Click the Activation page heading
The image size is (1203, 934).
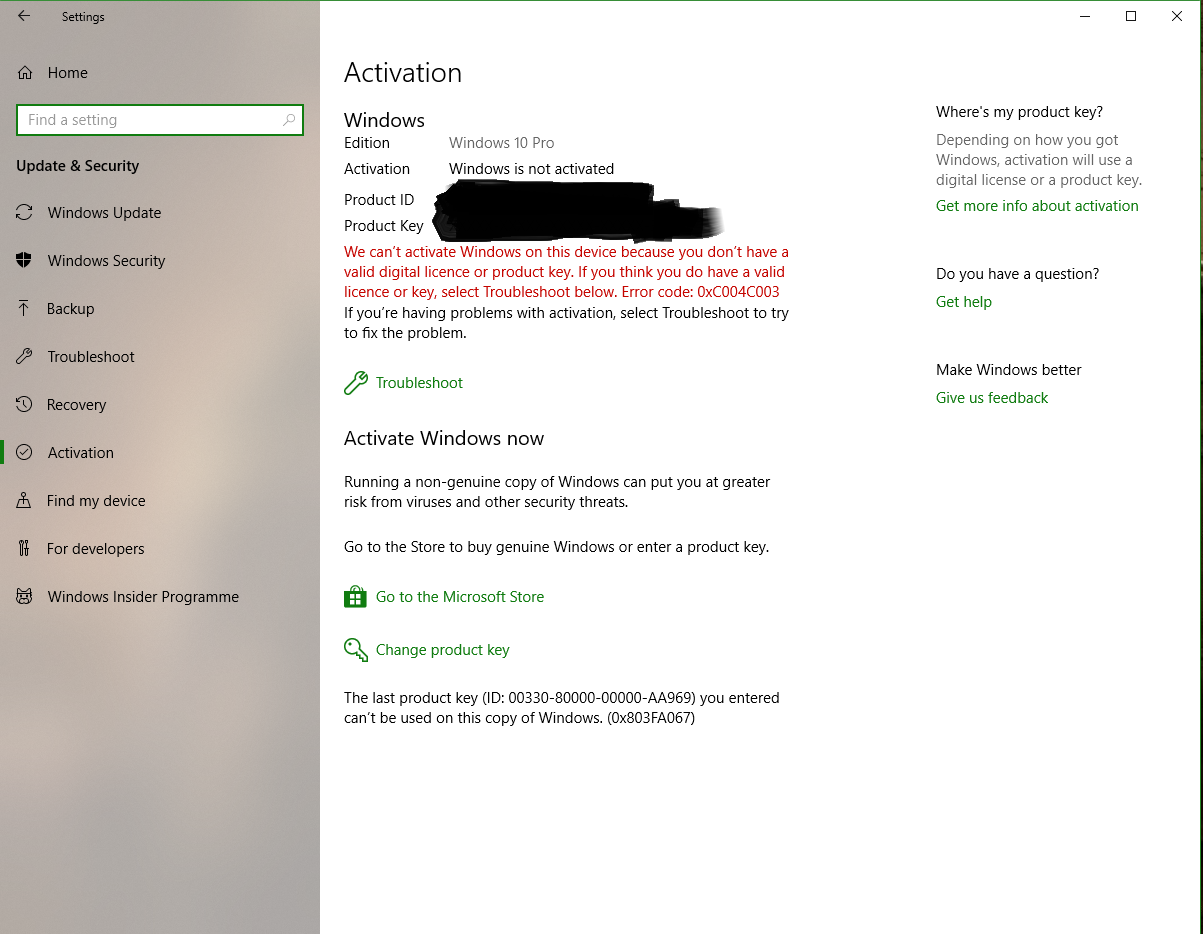[x=403, y=73]
